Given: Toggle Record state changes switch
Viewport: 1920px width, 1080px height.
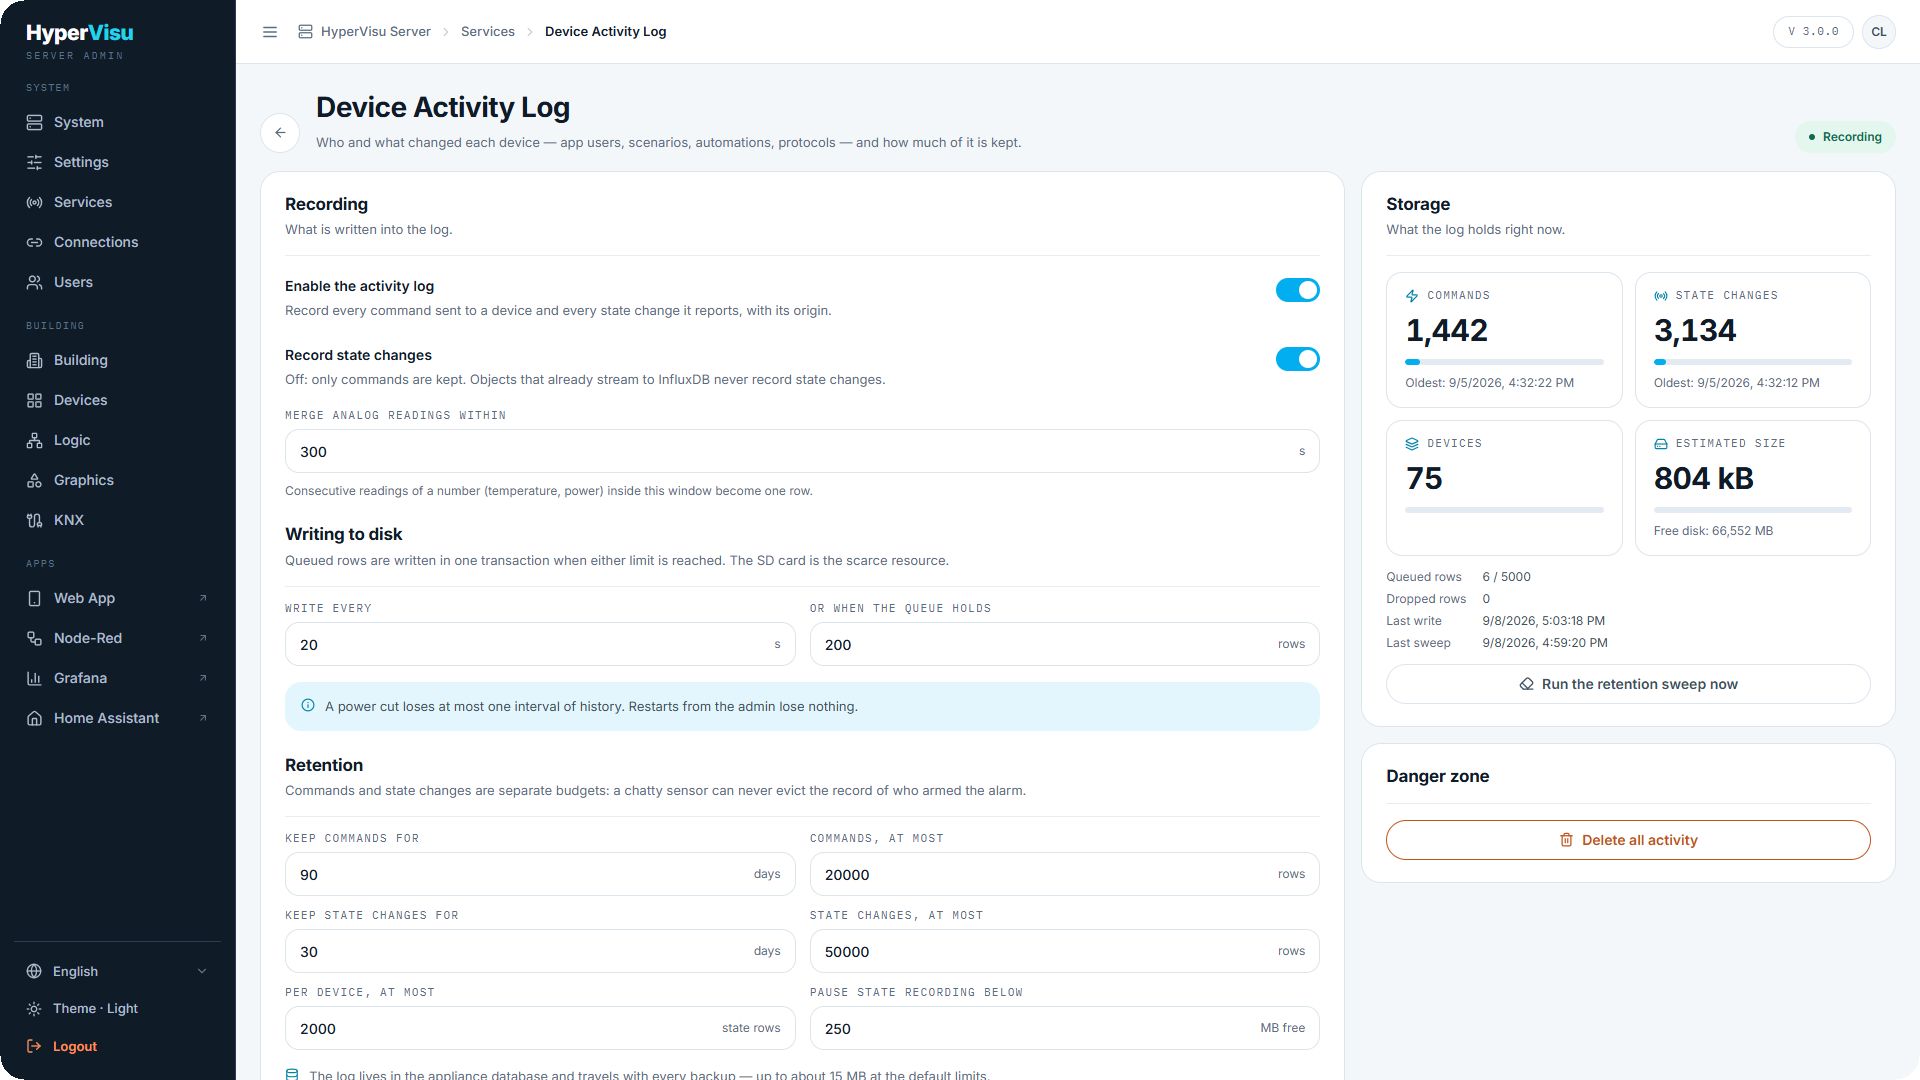Looking at the screenshot, I should (x=1297, y=359).
